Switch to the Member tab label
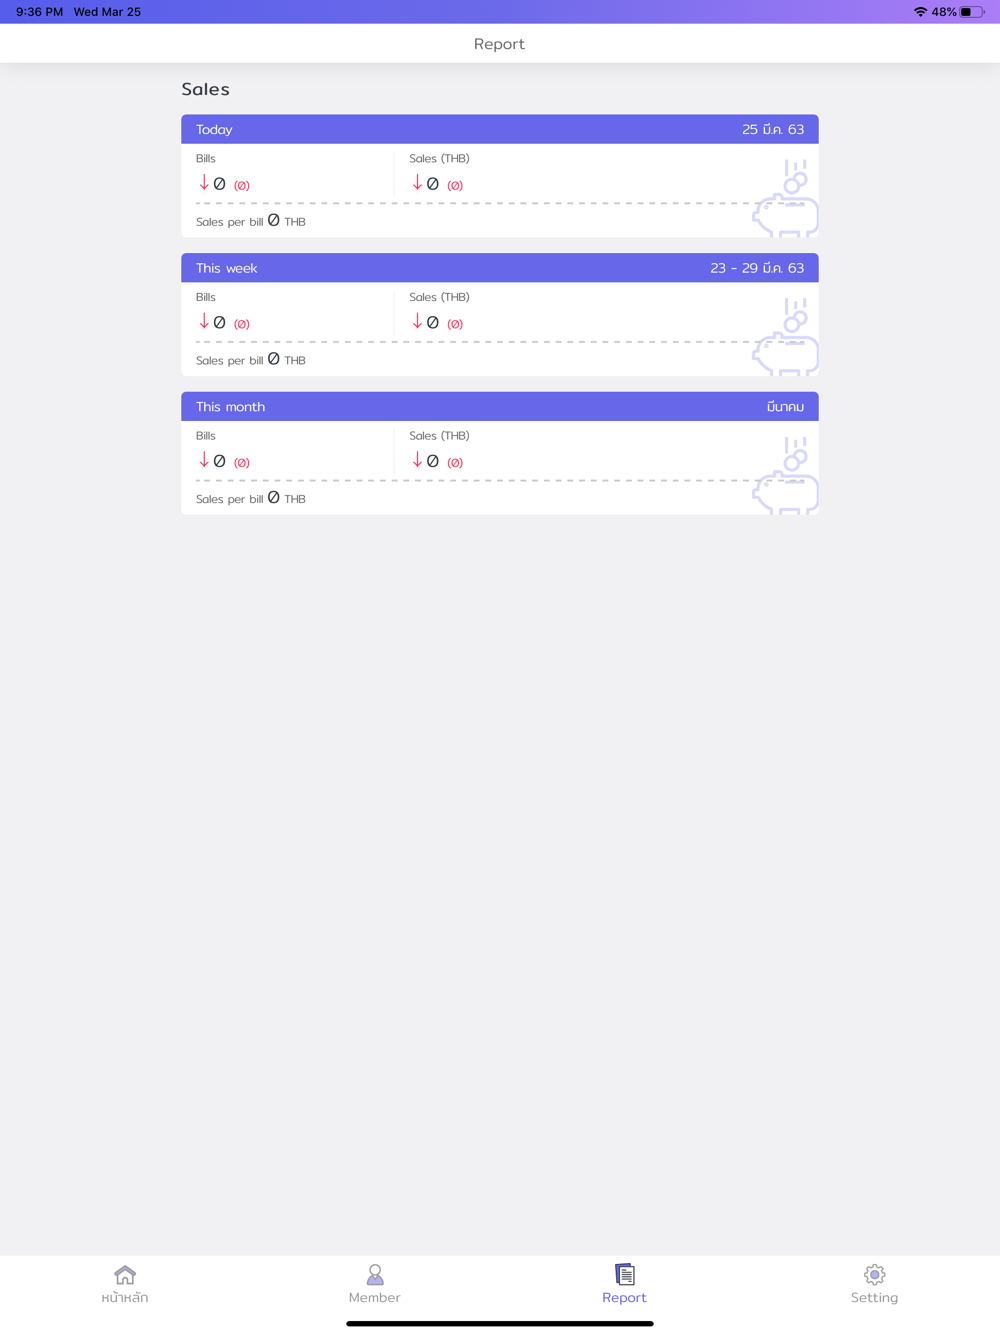This screenshot has width=1000, height=1334. click(374, 1297)
